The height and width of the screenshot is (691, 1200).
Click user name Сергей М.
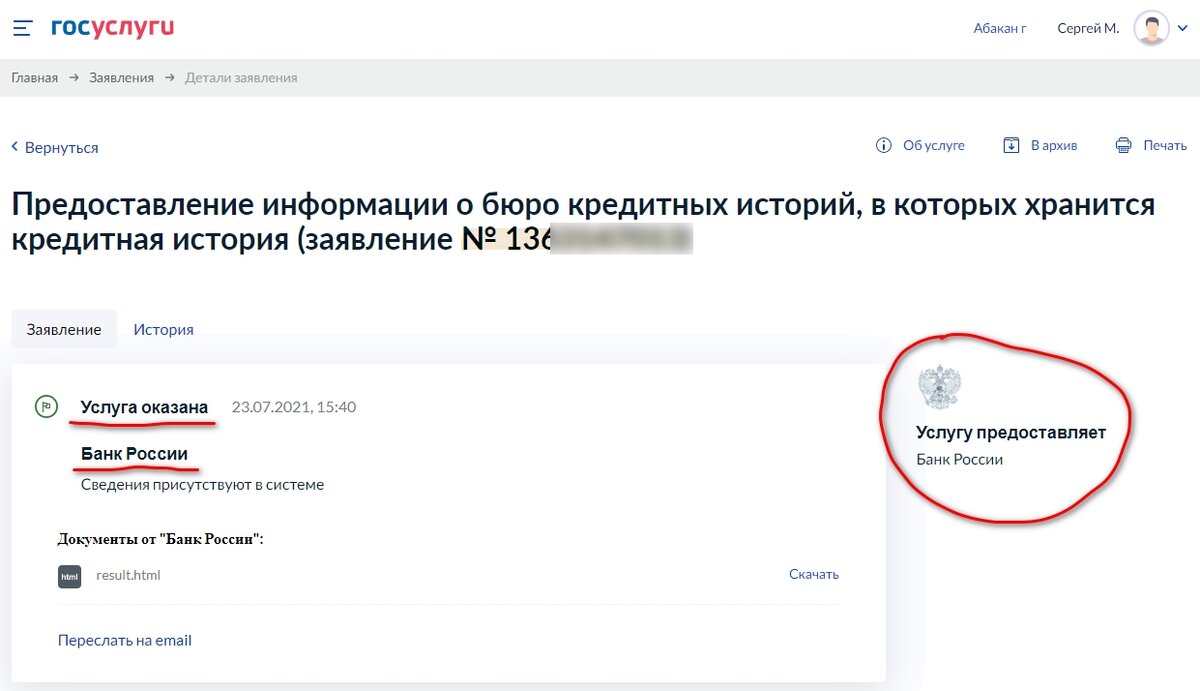pos(1088,28)
